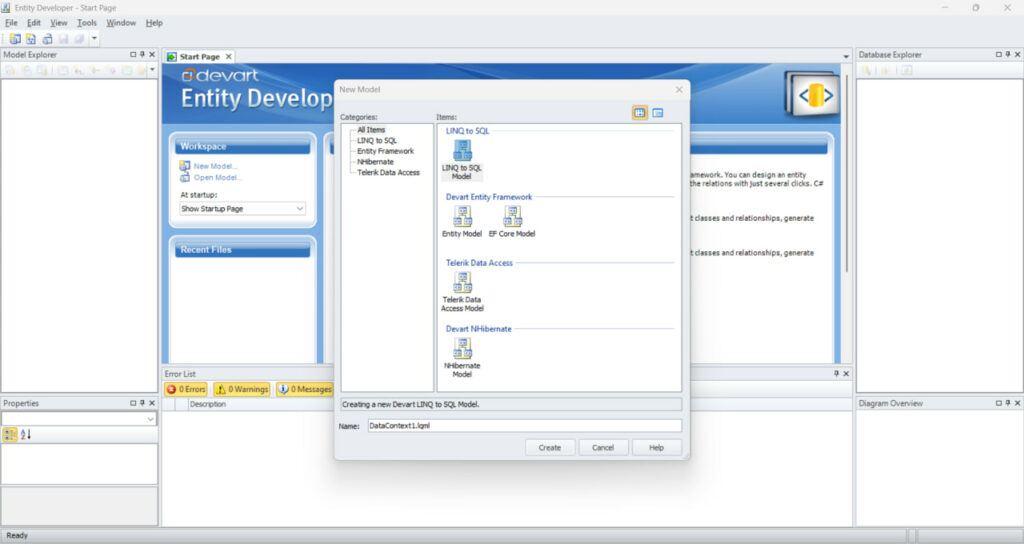Close the Model Explorer panel
Image resolution: width=1024 pixels, height=544 pixels.
[x=152, y=55]
